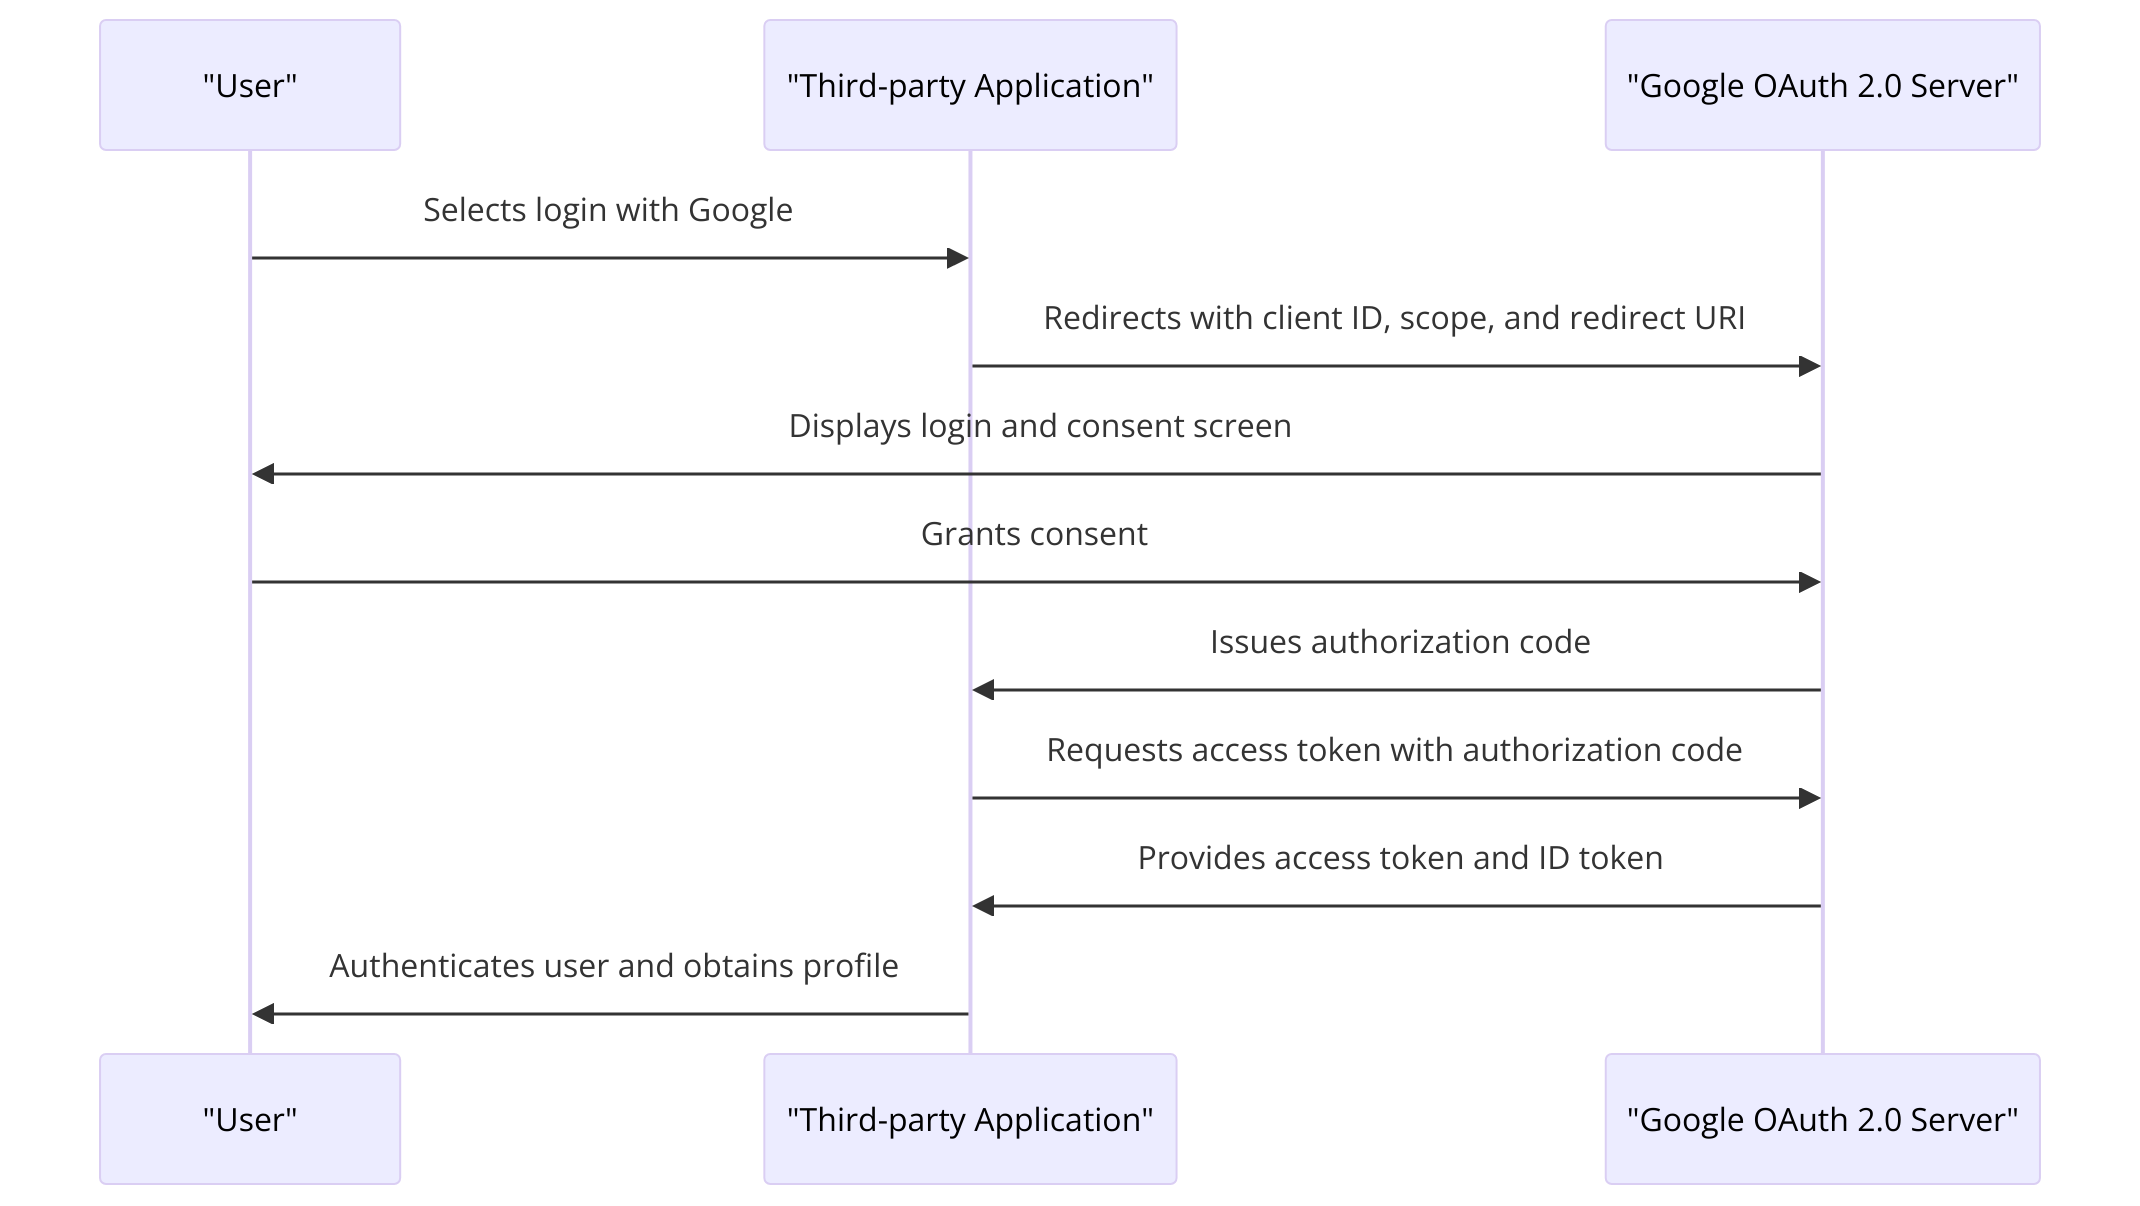The height and width of the screenshot is (1206, 2140).
Task: Click arrowhead of the "Authenticates user" arrow
Action: coord(263,1014)
